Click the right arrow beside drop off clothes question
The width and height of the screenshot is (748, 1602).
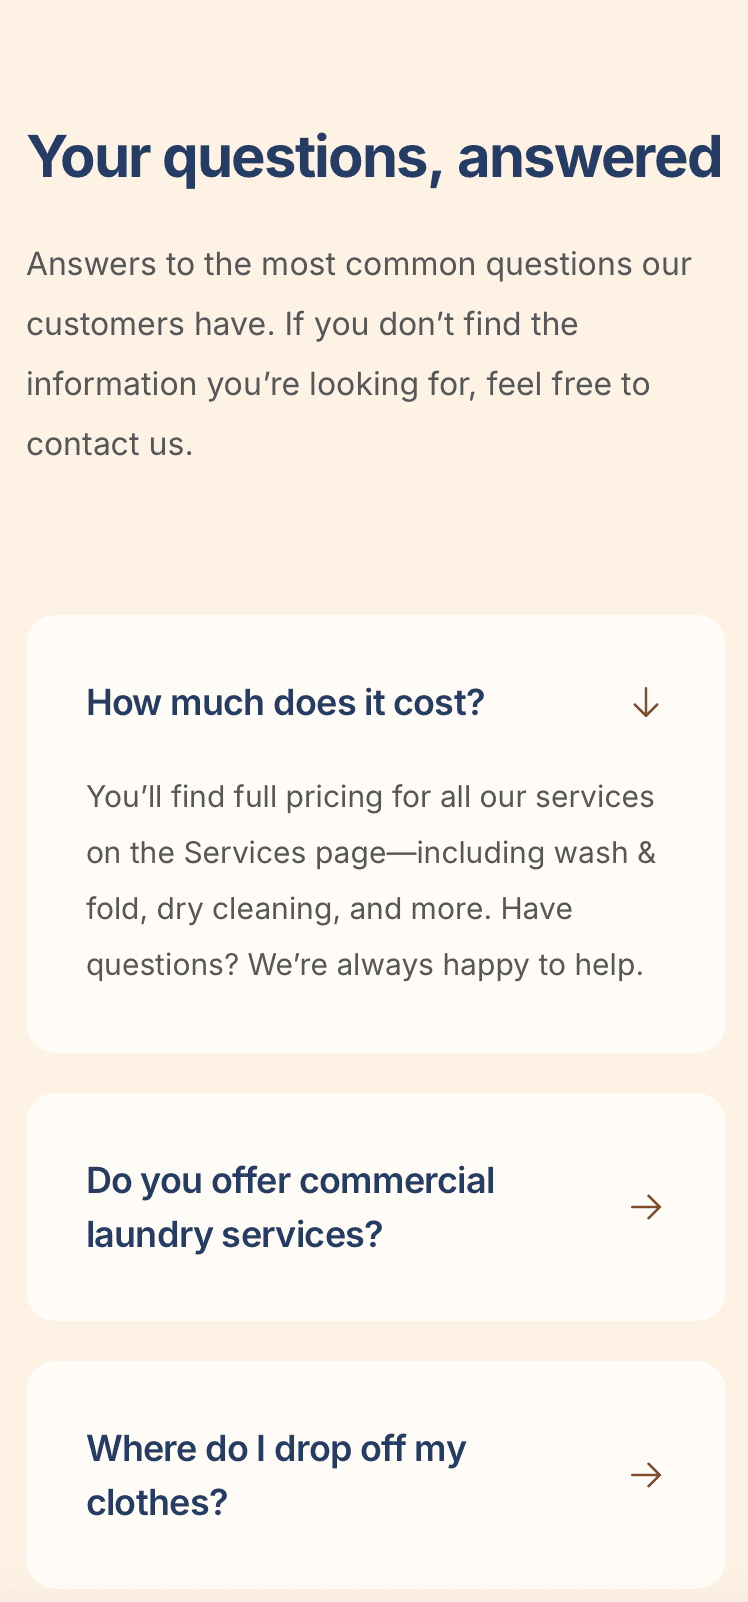pyautogui.click(x=646, y=1475)
